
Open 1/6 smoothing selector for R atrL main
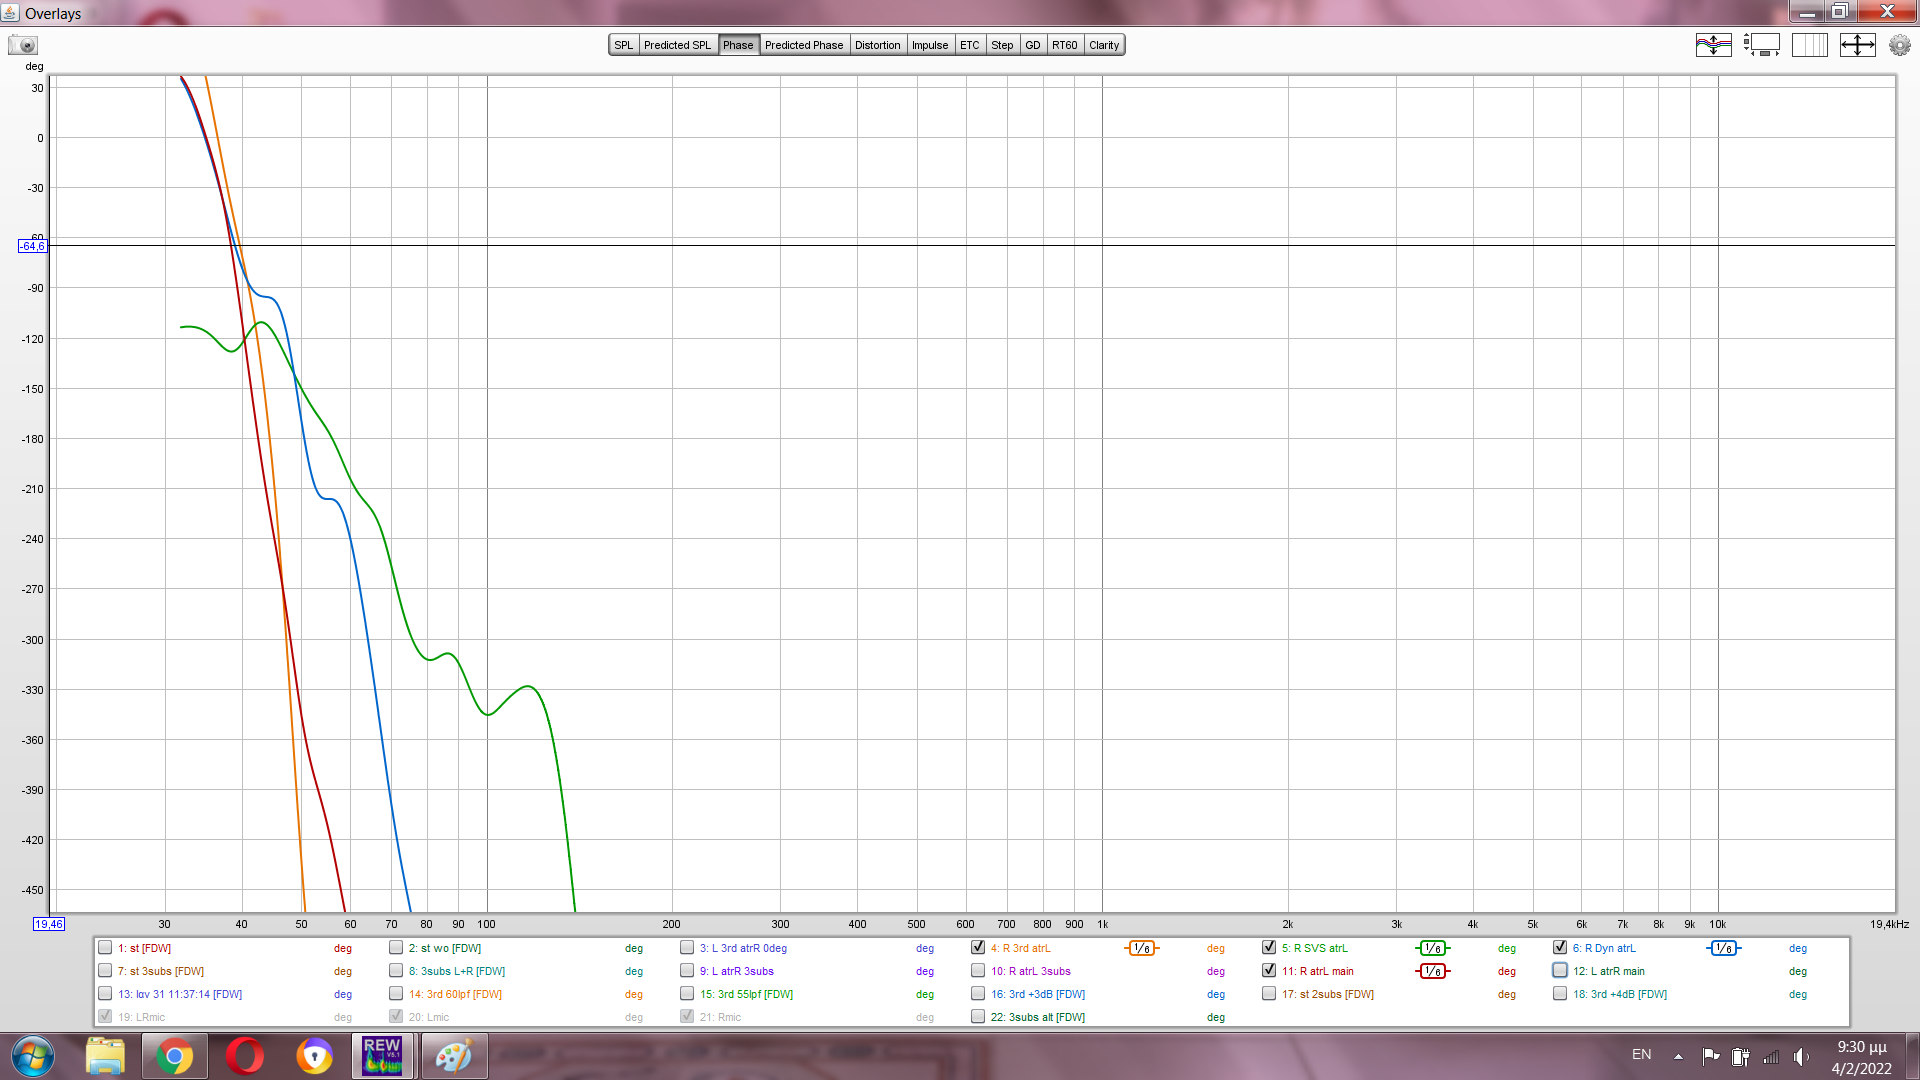coord(1432,971)
